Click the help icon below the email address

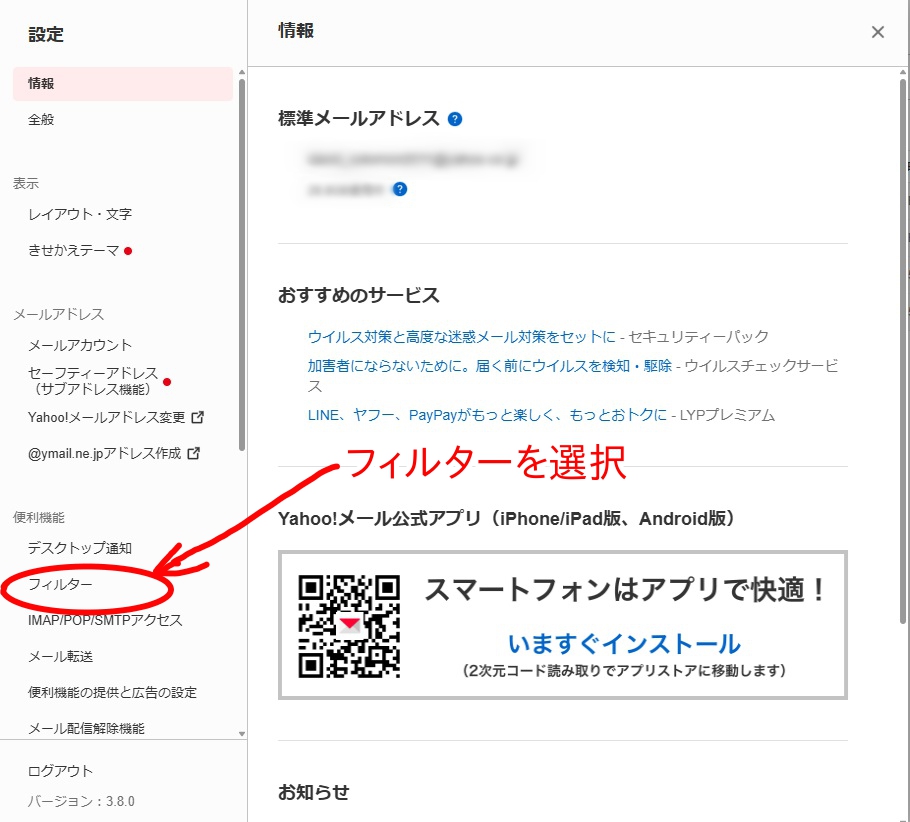400,189
